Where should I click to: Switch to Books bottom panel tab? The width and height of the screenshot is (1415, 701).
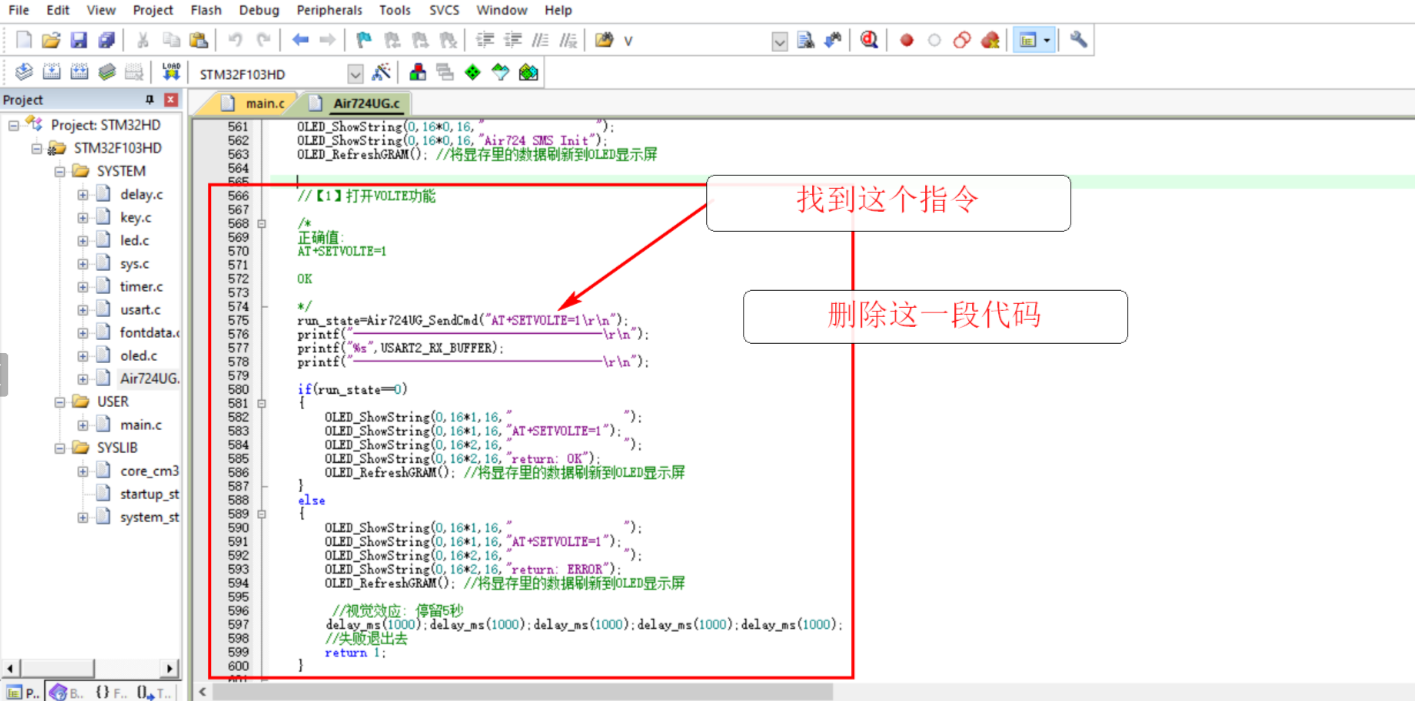click(66, 692)
